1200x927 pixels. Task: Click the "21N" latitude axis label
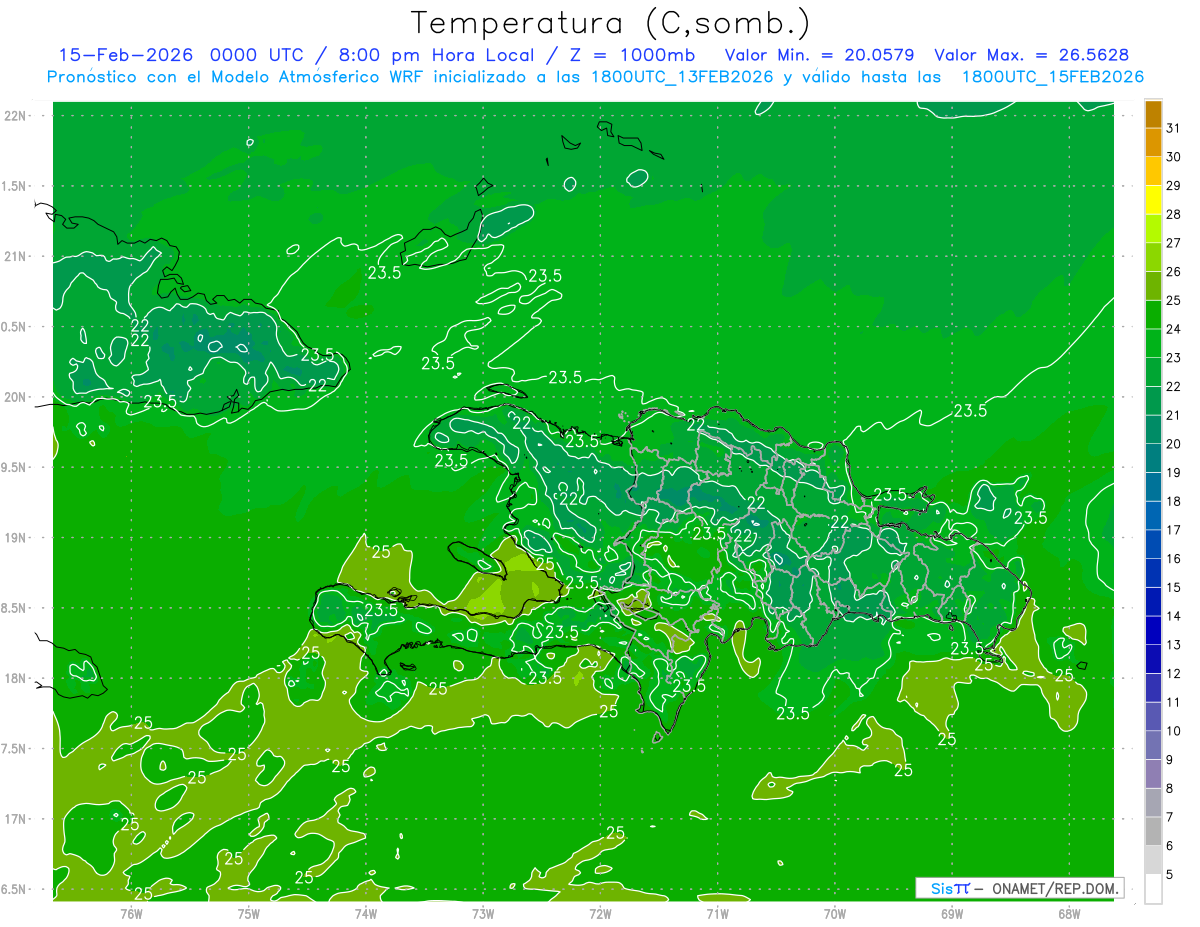click(16, 256)
